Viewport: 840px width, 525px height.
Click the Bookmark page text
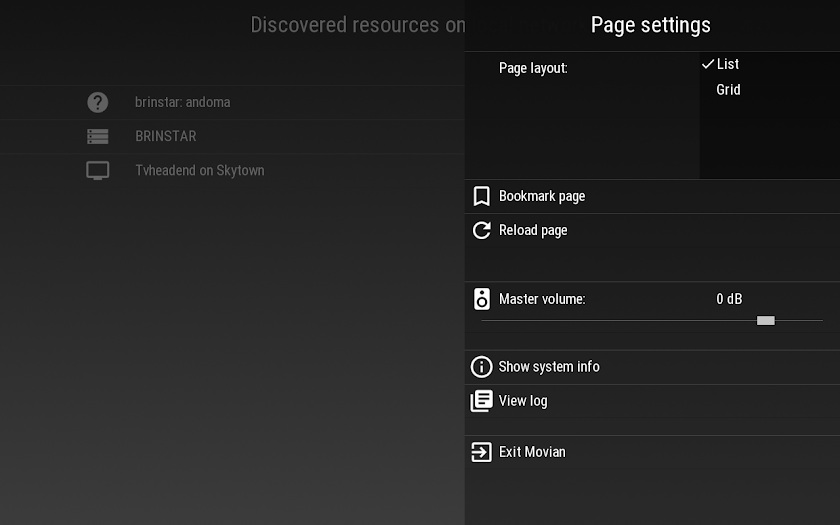(542, 197)
